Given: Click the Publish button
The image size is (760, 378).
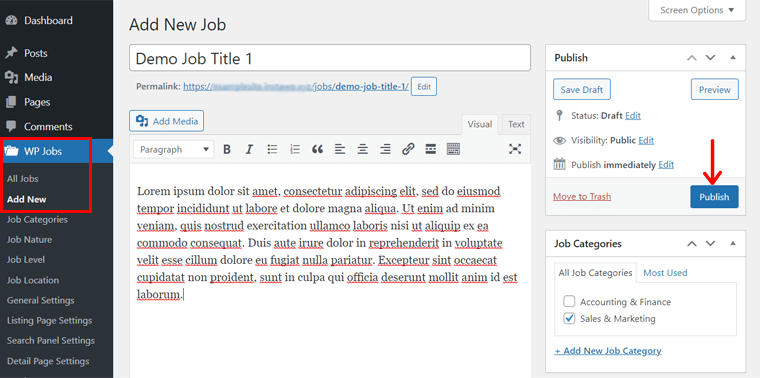Looking at the screenshot, I should point(714,197).
